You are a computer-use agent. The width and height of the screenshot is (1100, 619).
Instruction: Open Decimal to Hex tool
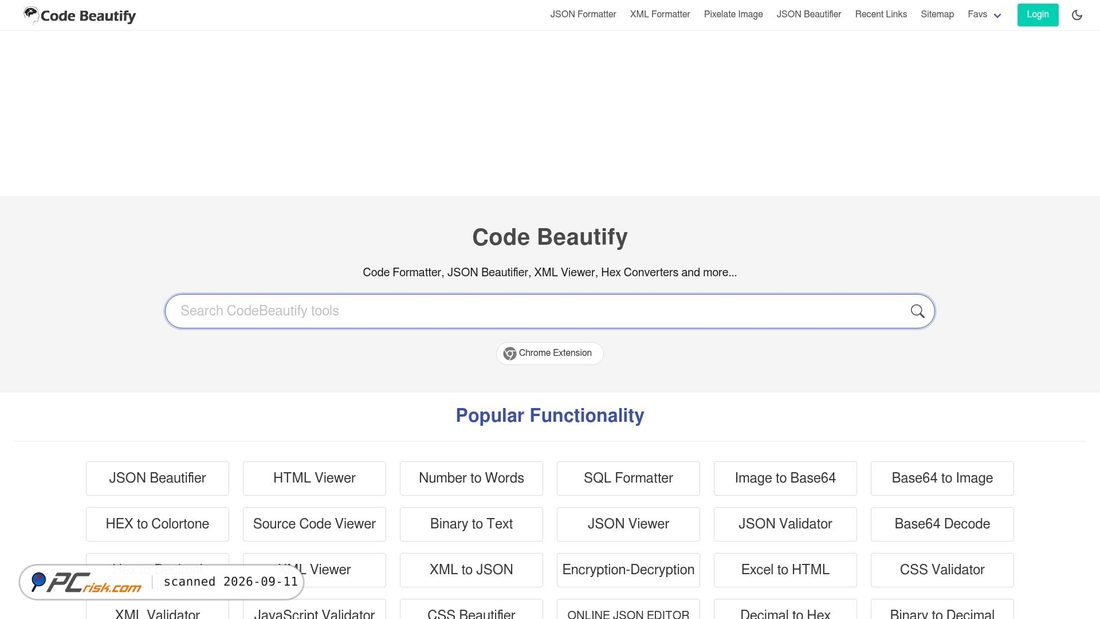point(785,609)
